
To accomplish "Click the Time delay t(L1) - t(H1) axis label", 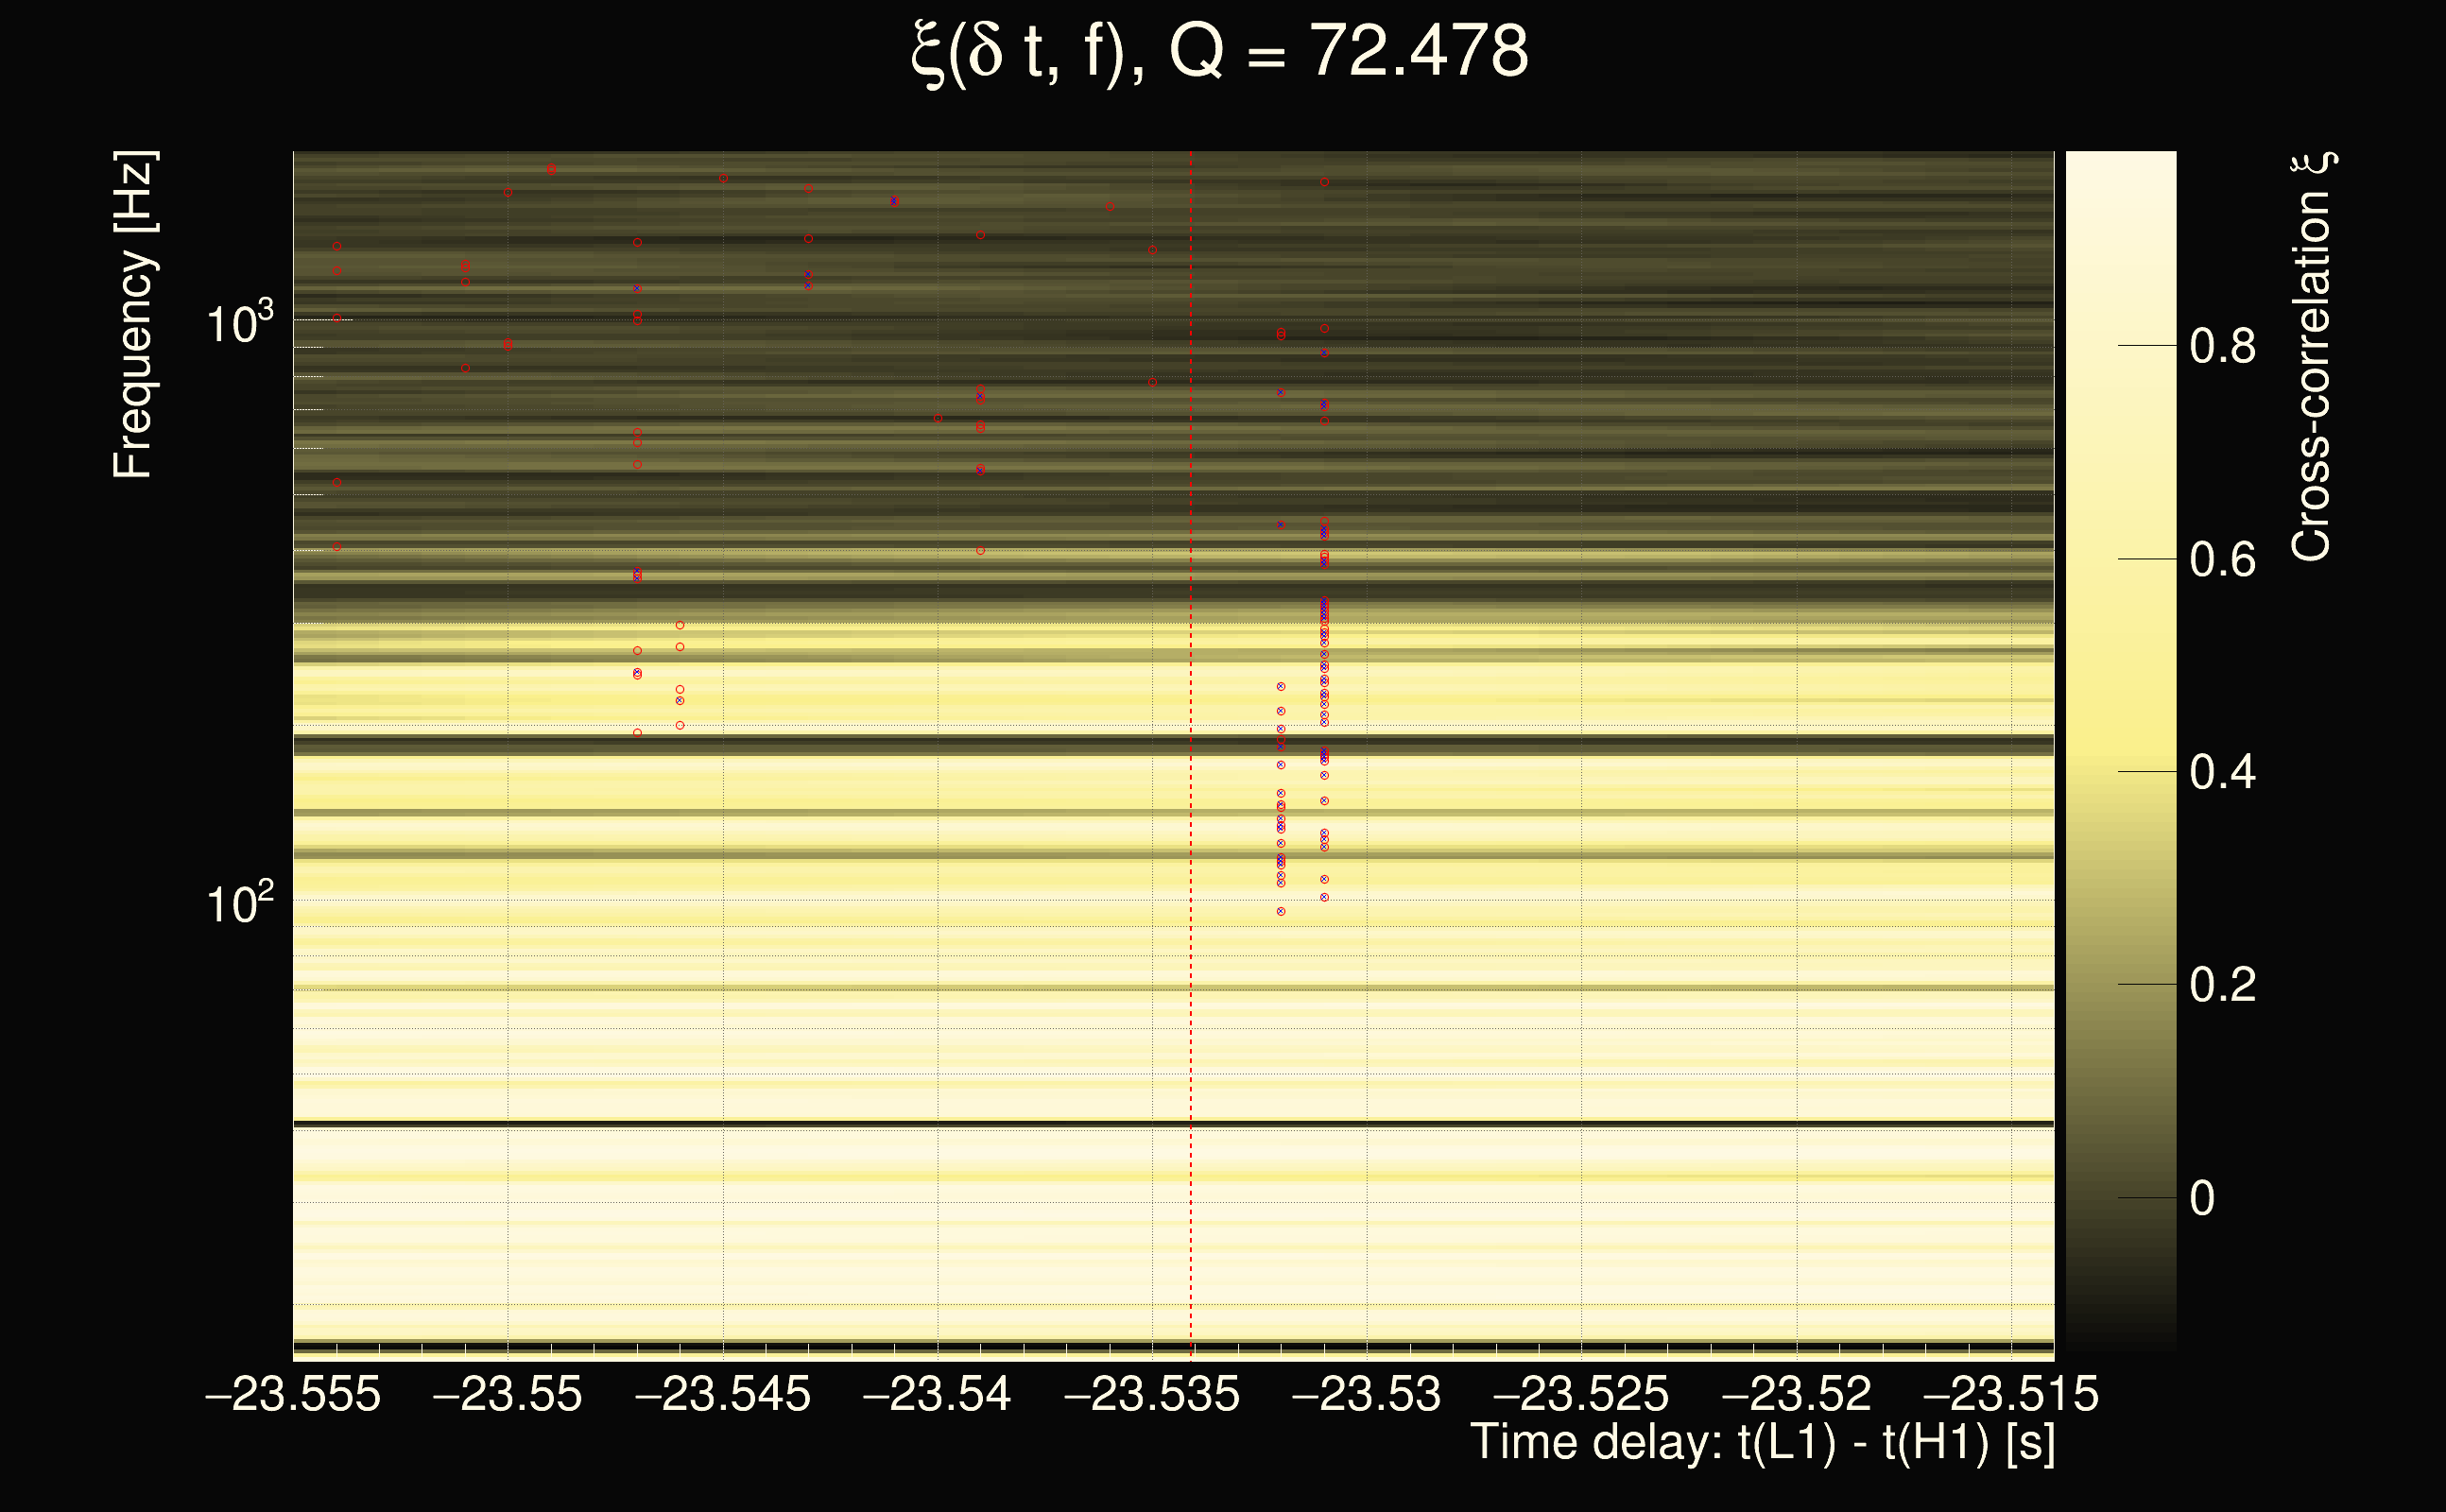I will tap(1762, 1443).
